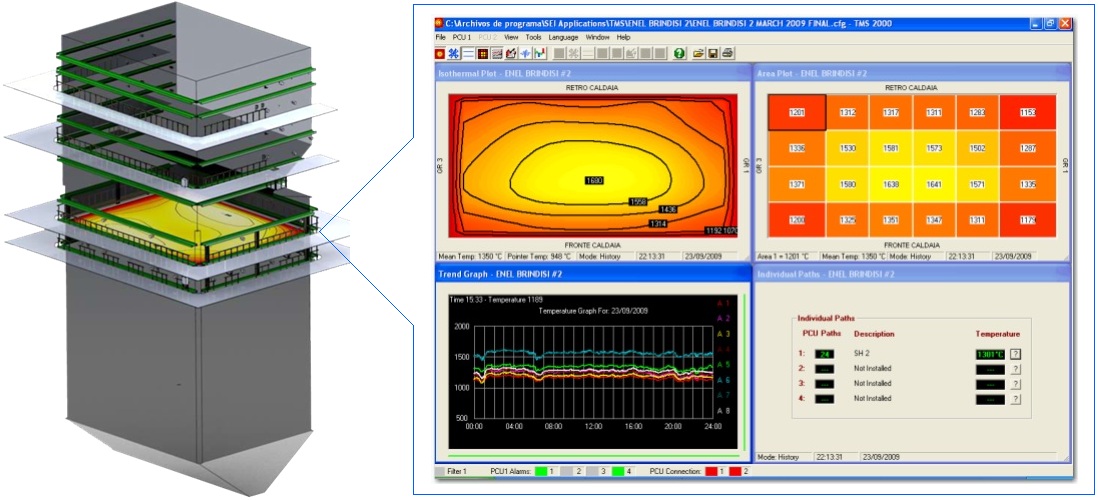1098x500 pixels.
Task: Click the green question mark help icon
Action: click(679, 52)
